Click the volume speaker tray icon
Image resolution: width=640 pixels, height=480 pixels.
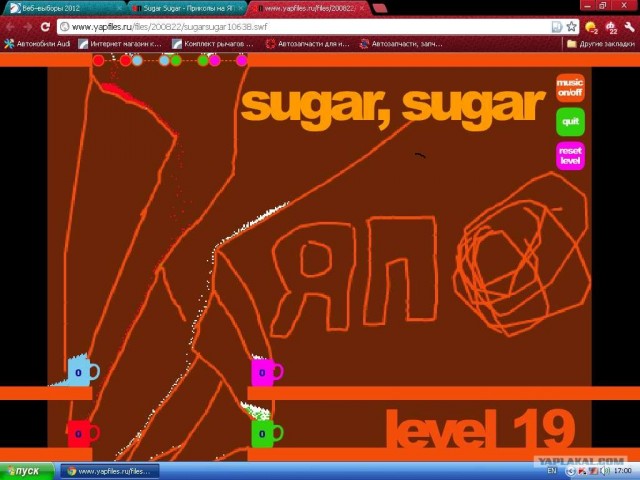pyautogui.click(x=606, y=471)
